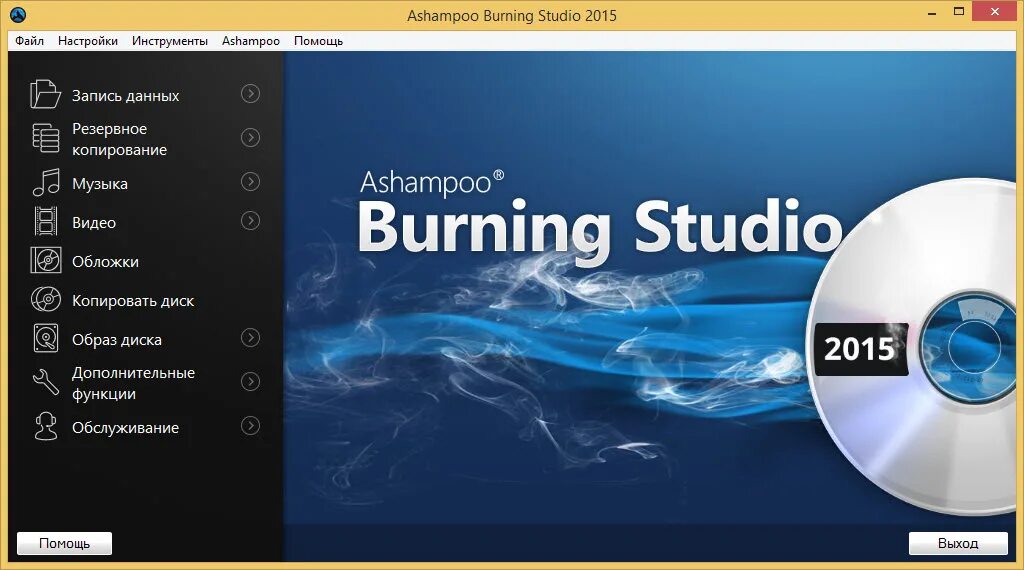1024x570 pixels.
Task: Expand the Музыка submenu arrow
Action: [250, 182]
